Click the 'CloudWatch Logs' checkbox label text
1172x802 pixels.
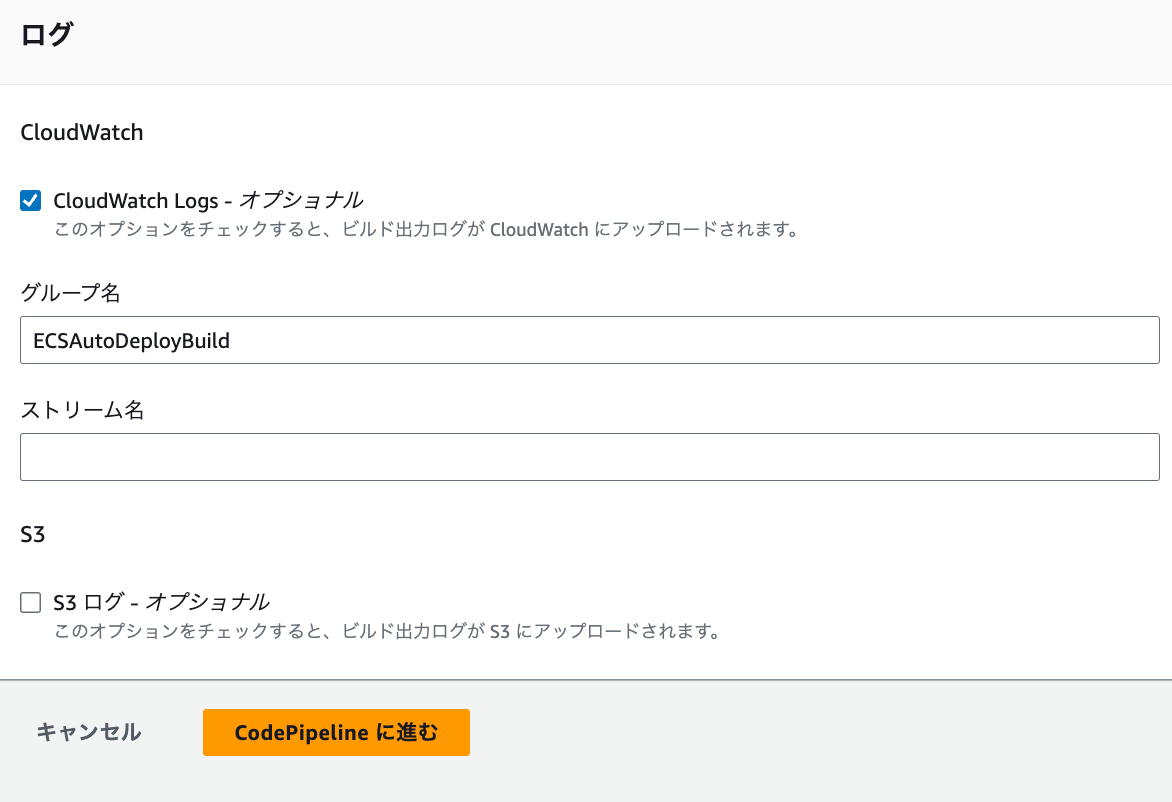[135, 201]
